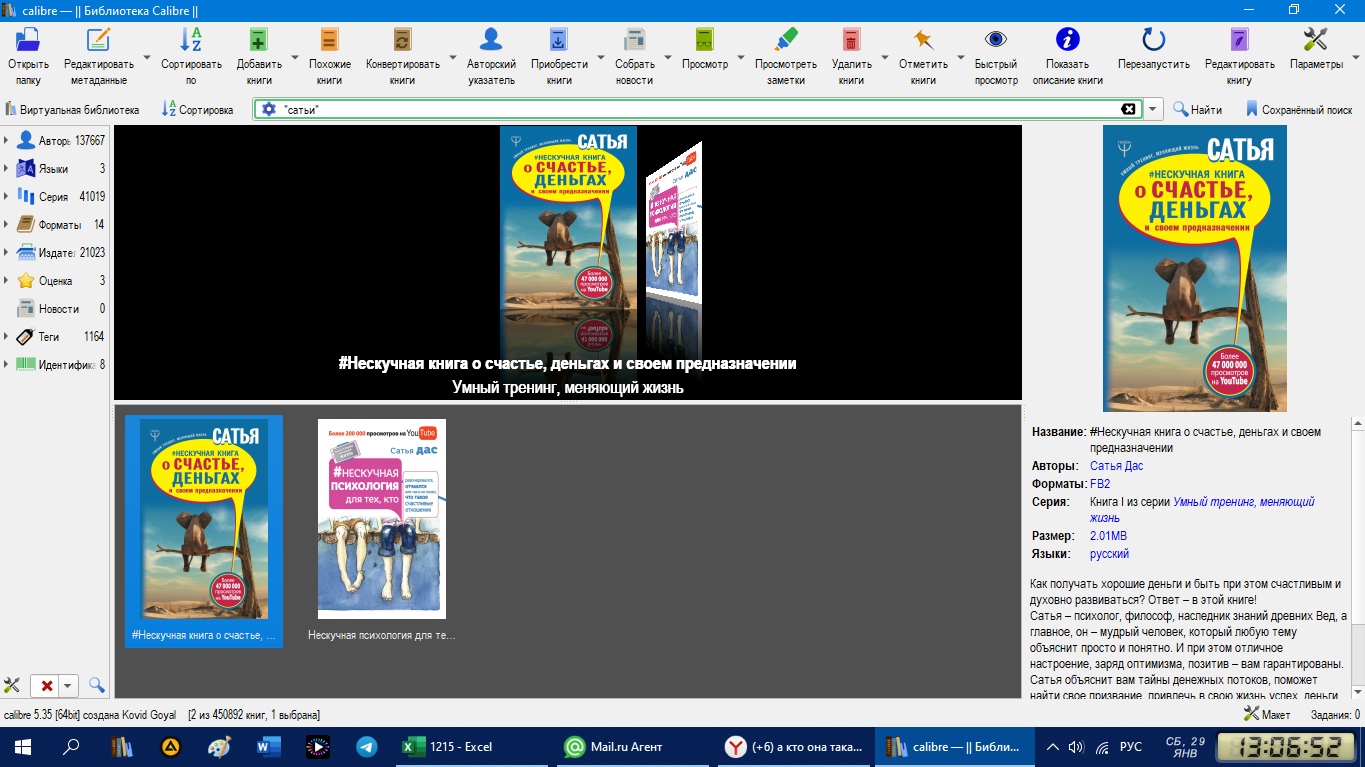Open Конвертировать книги tool
1365x767 pixels.
402,40
